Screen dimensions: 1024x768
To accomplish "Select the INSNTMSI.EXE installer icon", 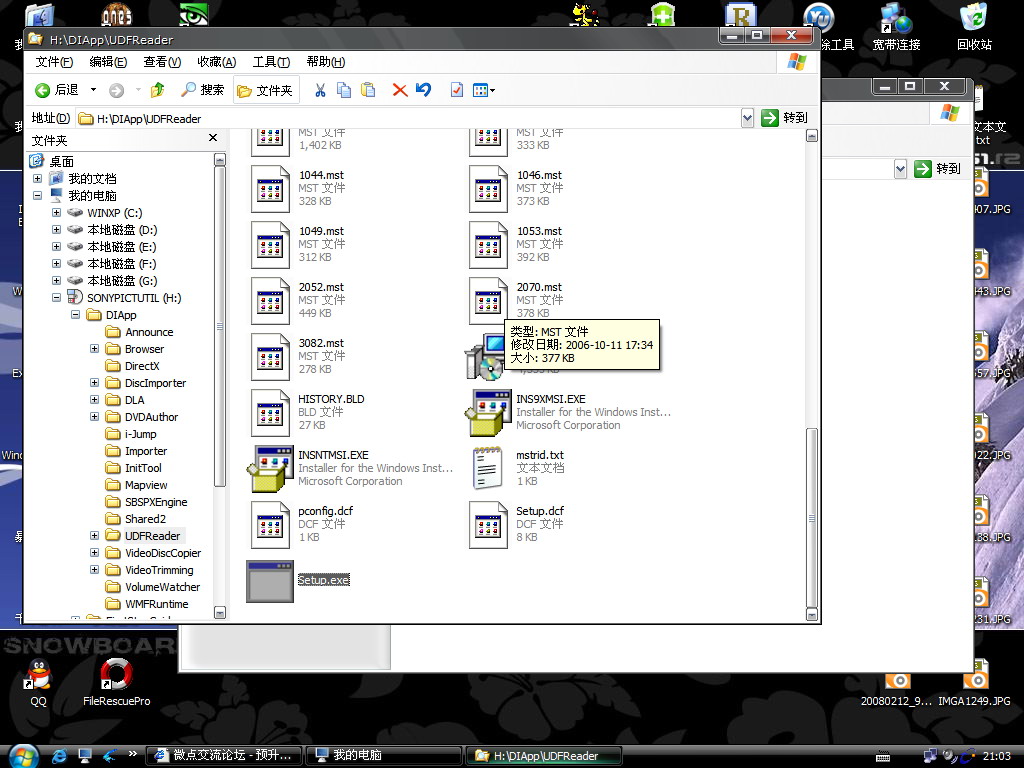I will [270, 469].
